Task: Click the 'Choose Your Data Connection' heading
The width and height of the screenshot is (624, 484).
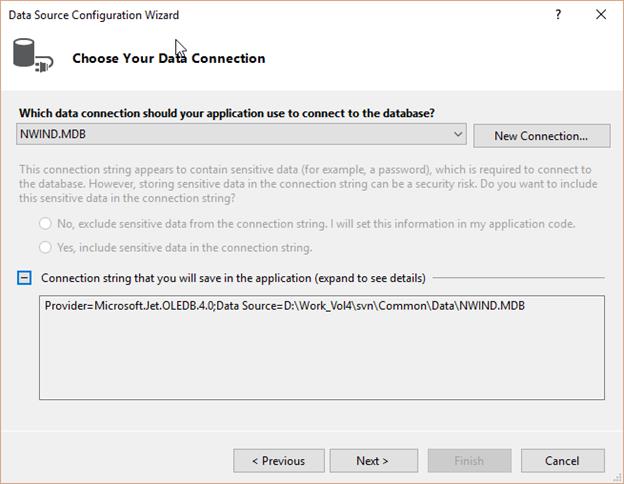Action: tap(169, 59)
